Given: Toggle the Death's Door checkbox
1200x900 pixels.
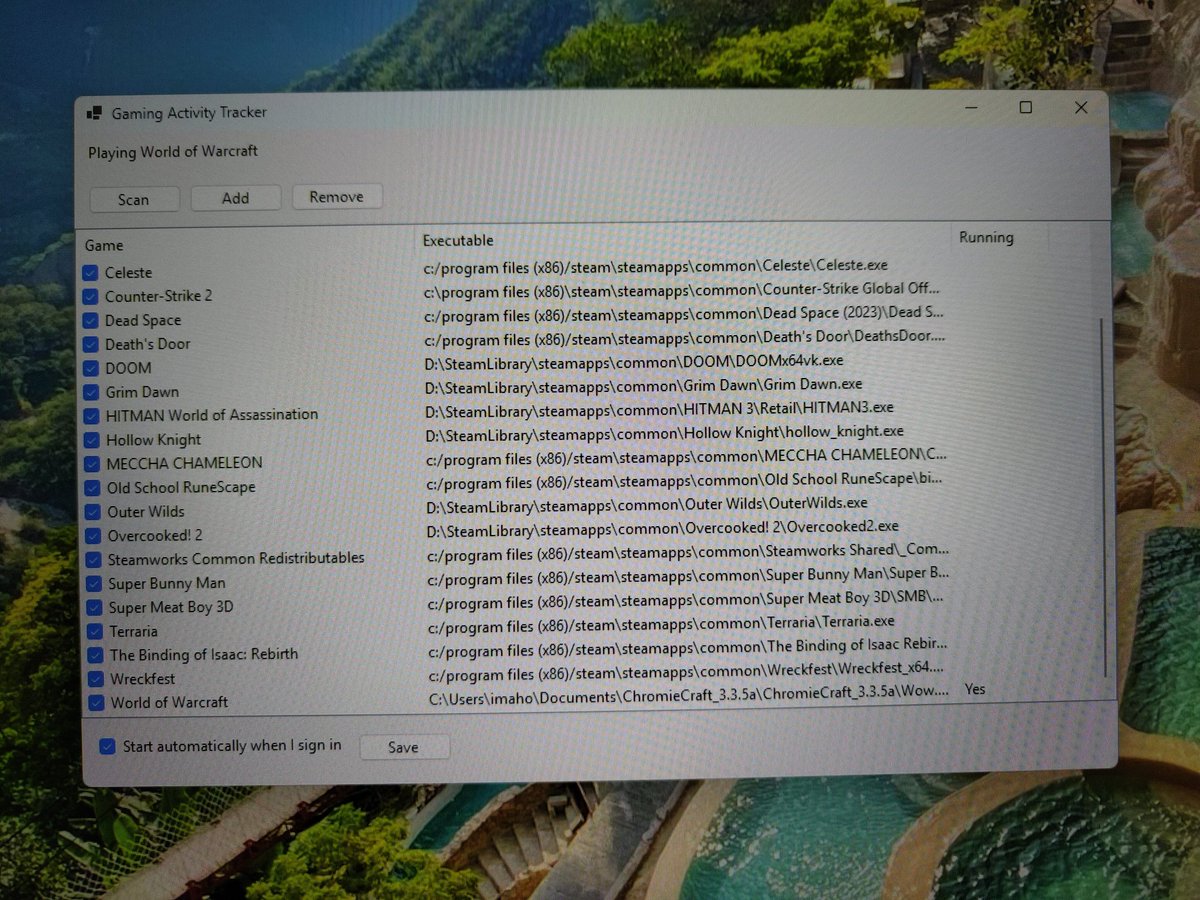Looking at the screenshot, I should click(90, 344).
